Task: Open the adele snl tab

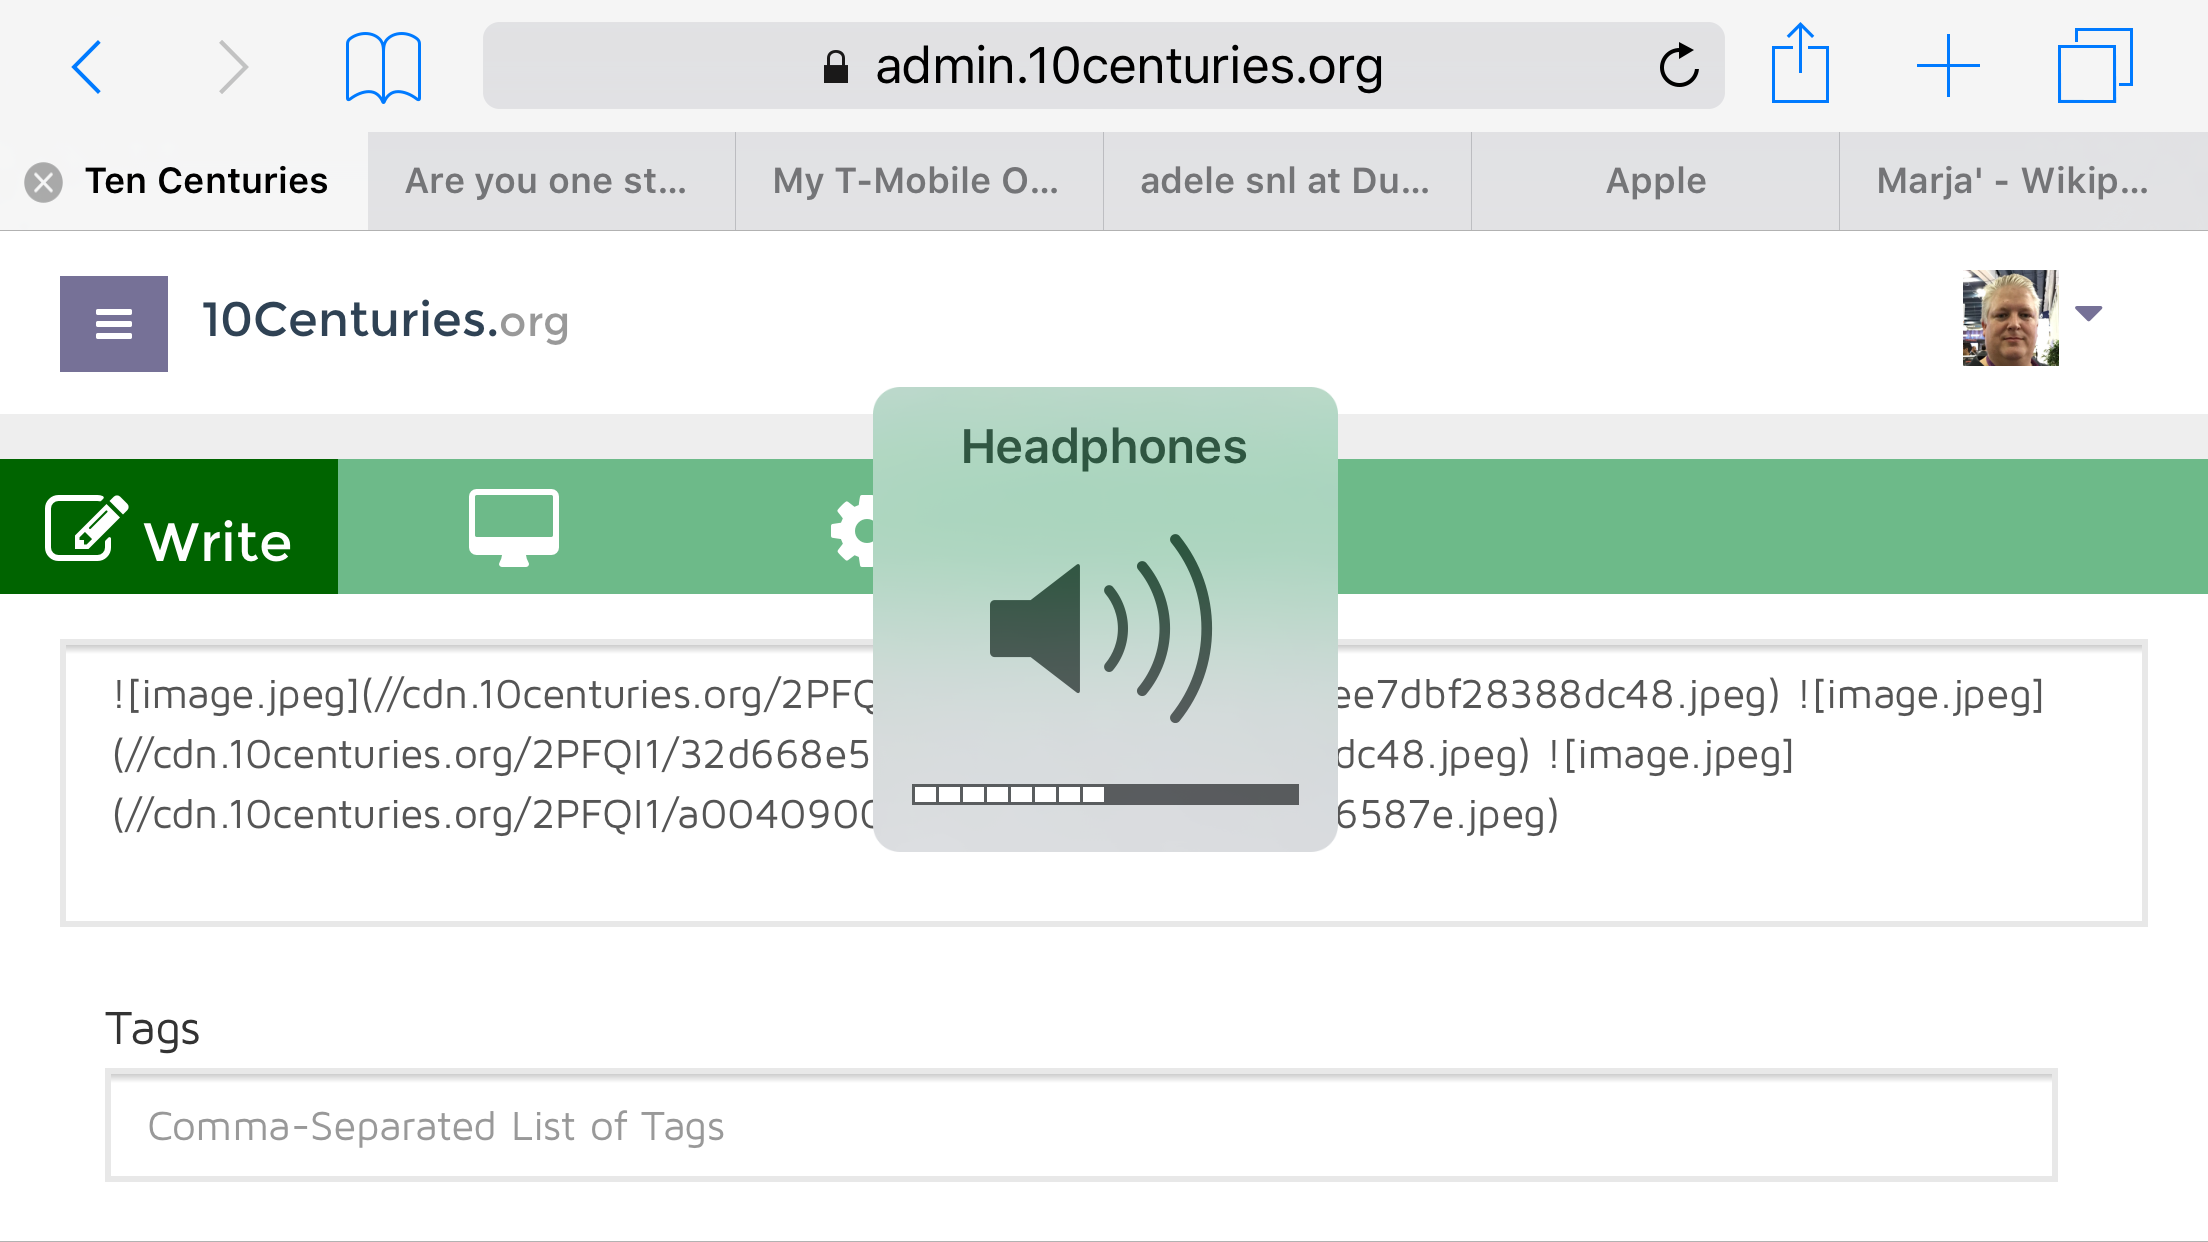Action: [1286, 181]
